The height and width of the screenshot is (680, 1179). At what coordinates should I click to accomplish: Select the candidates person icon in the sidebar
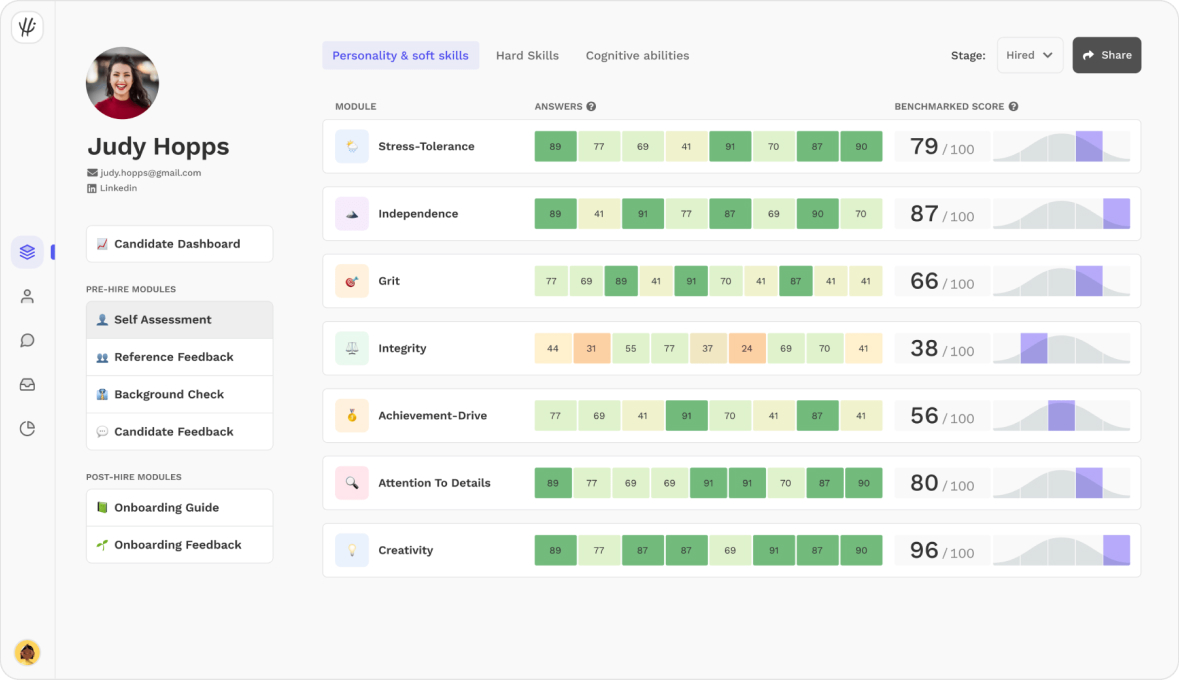(27, 296)
